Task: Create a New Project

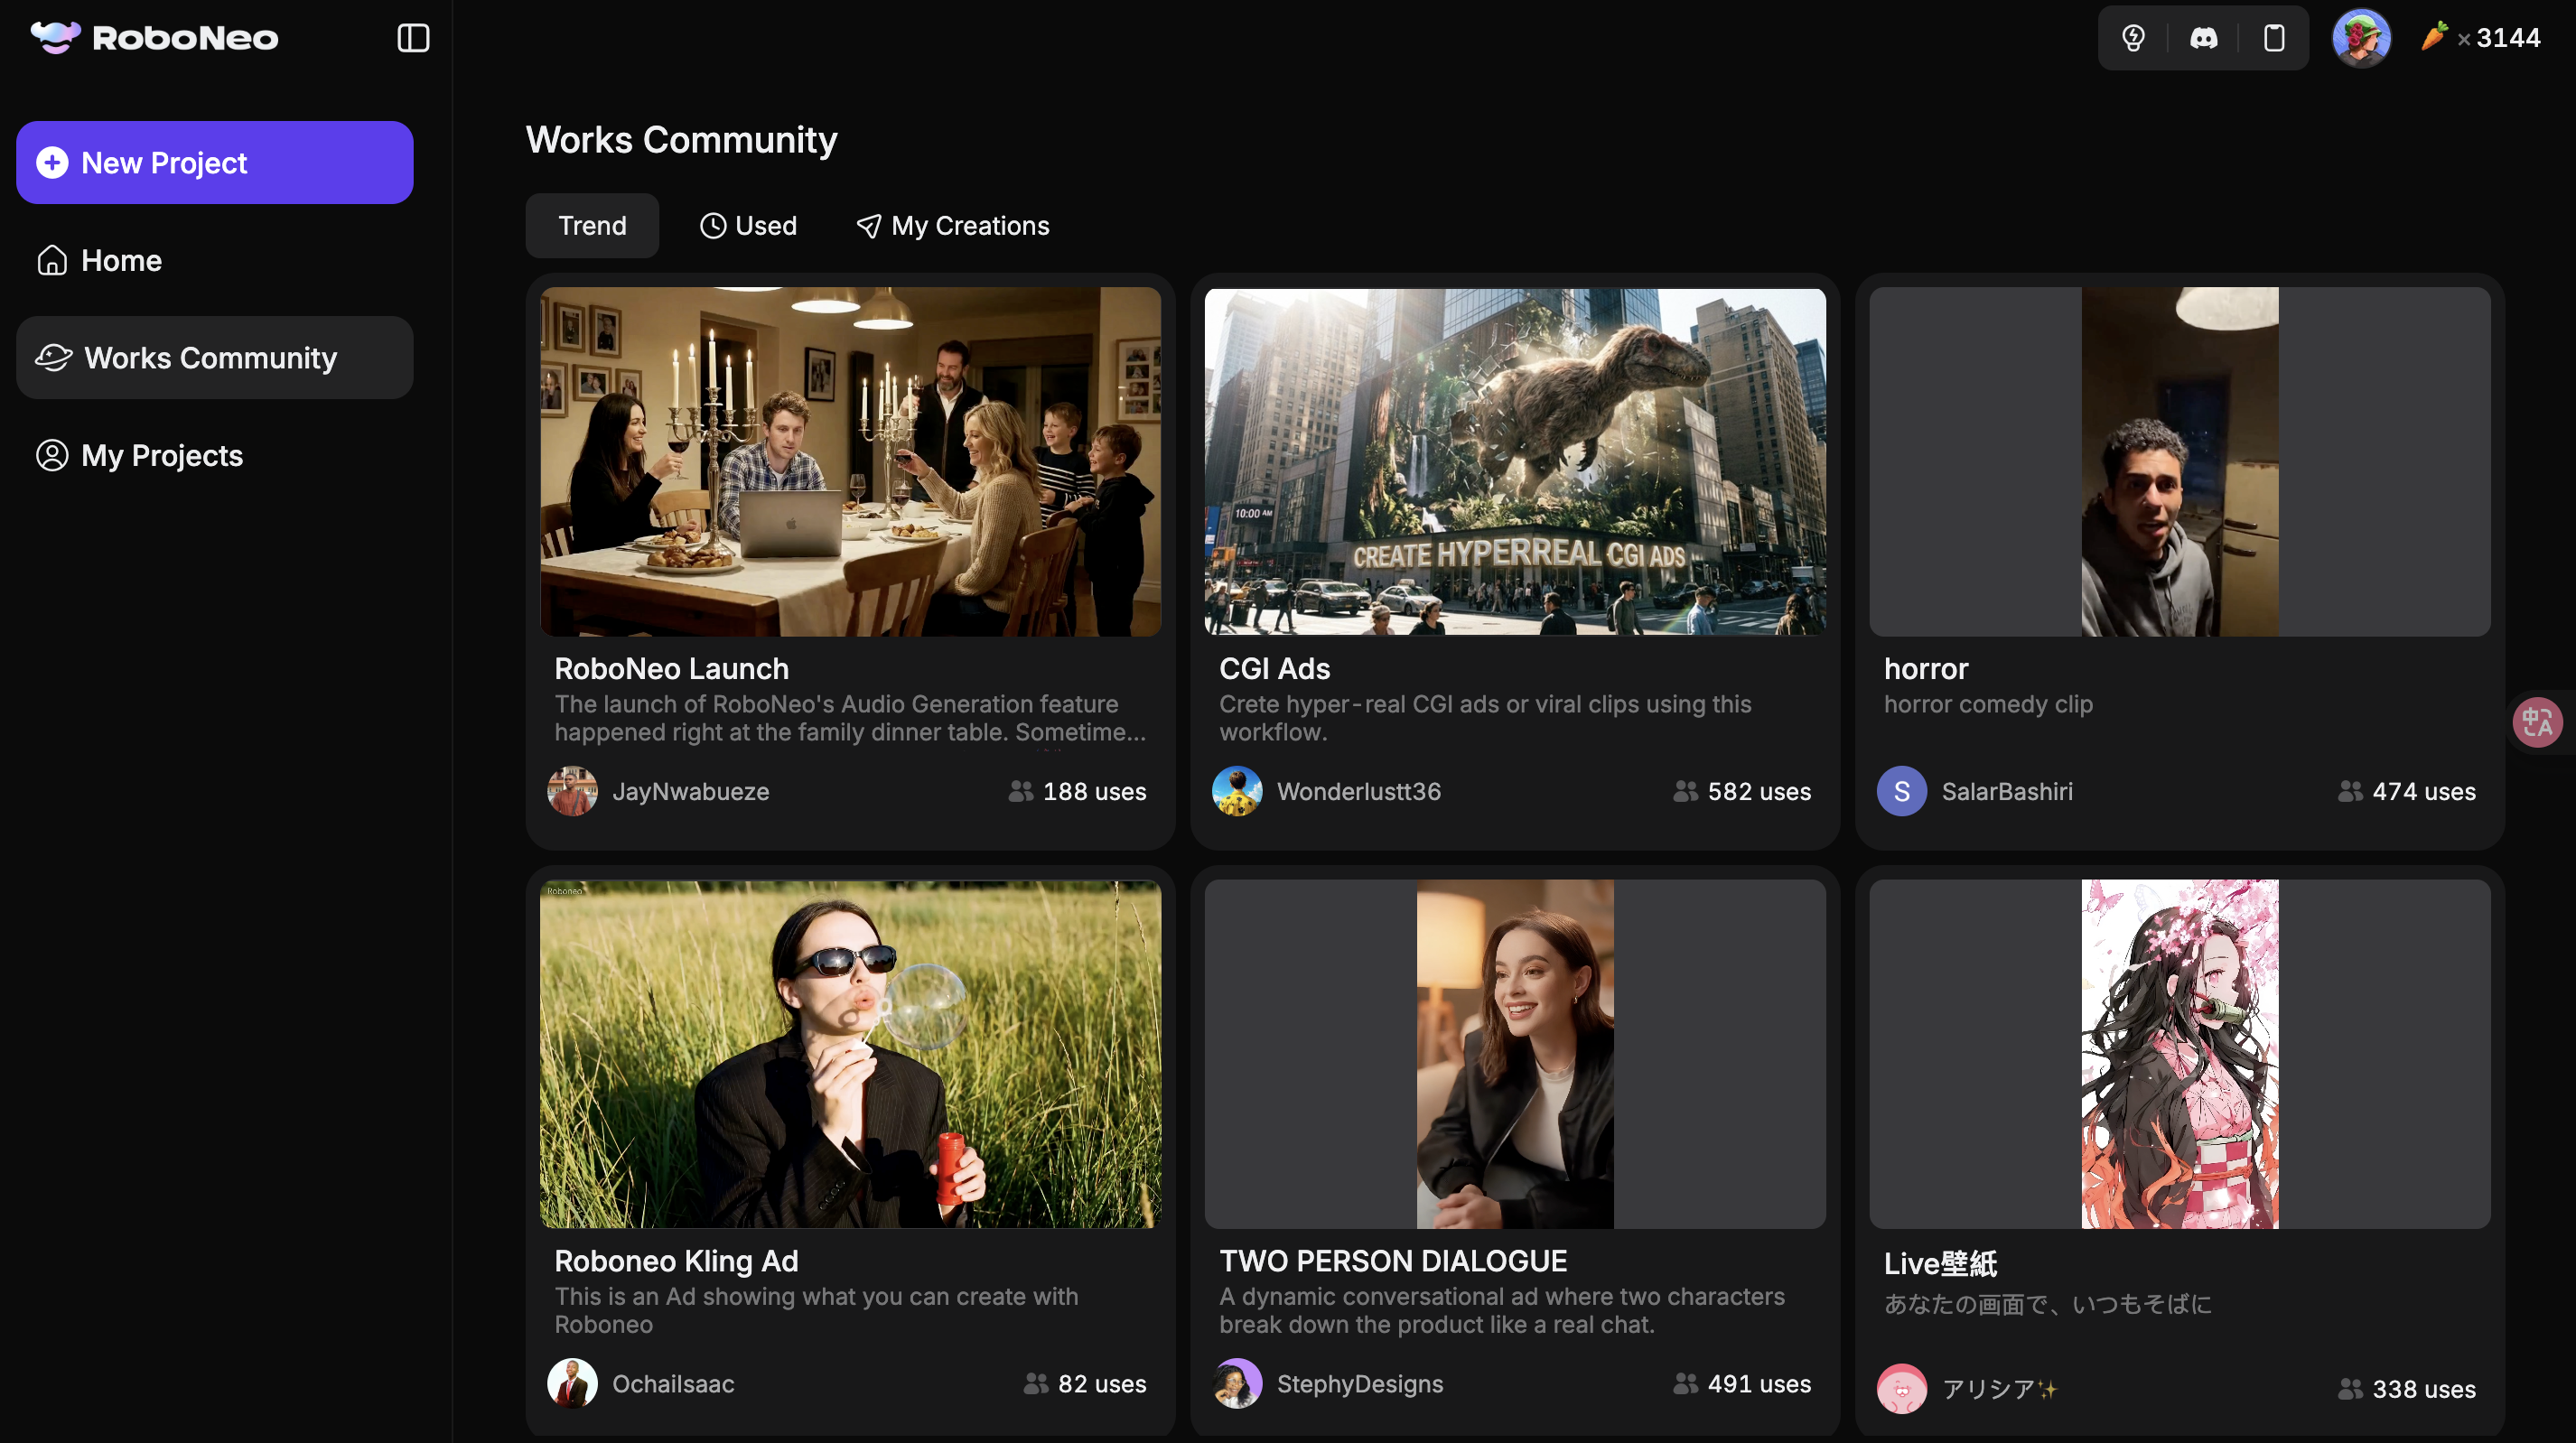Action: [x=214, y=163]
